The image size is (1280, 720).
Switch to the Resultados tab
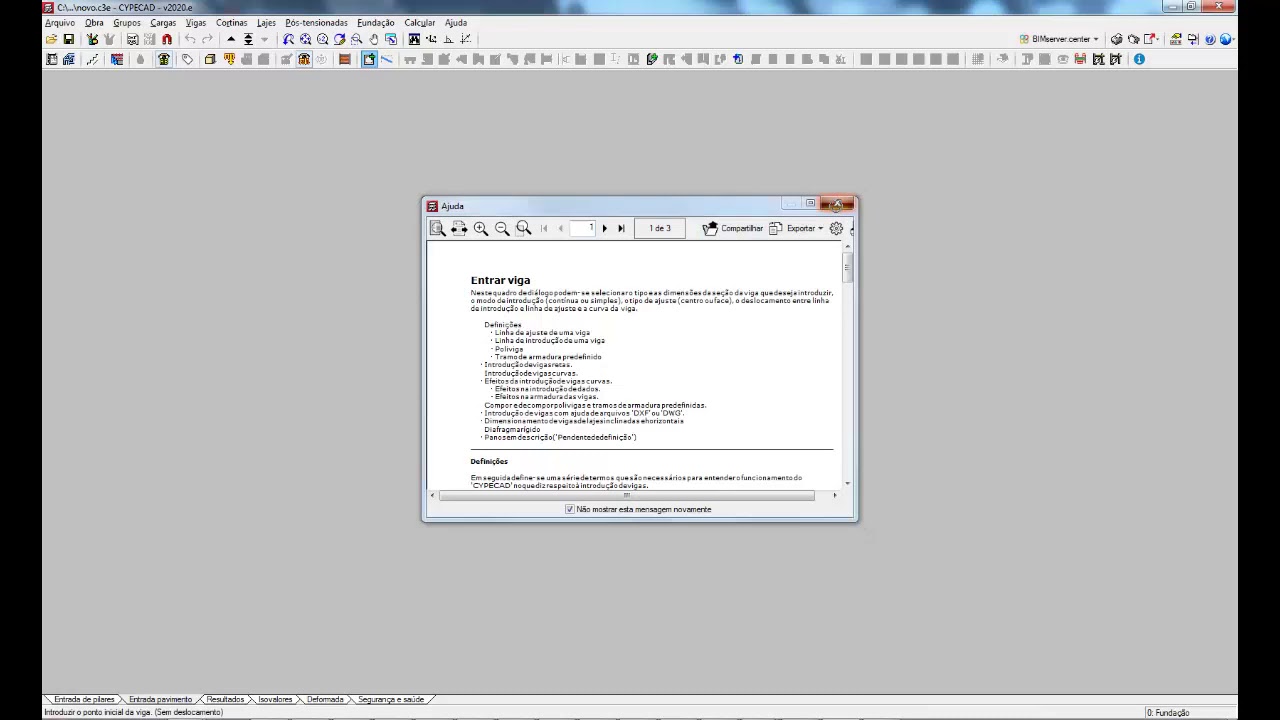(x=225, y=699)
